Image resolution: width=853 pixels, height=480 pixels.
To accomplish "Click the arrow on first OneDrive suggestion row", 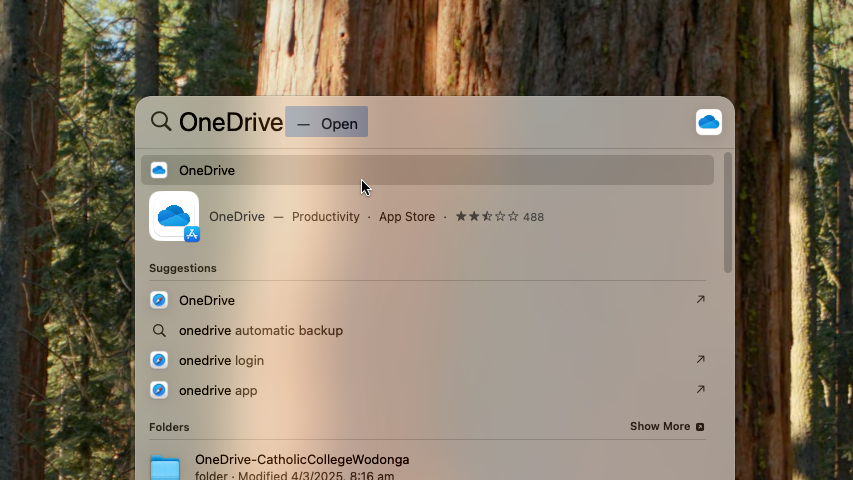I will click(700, 300).
